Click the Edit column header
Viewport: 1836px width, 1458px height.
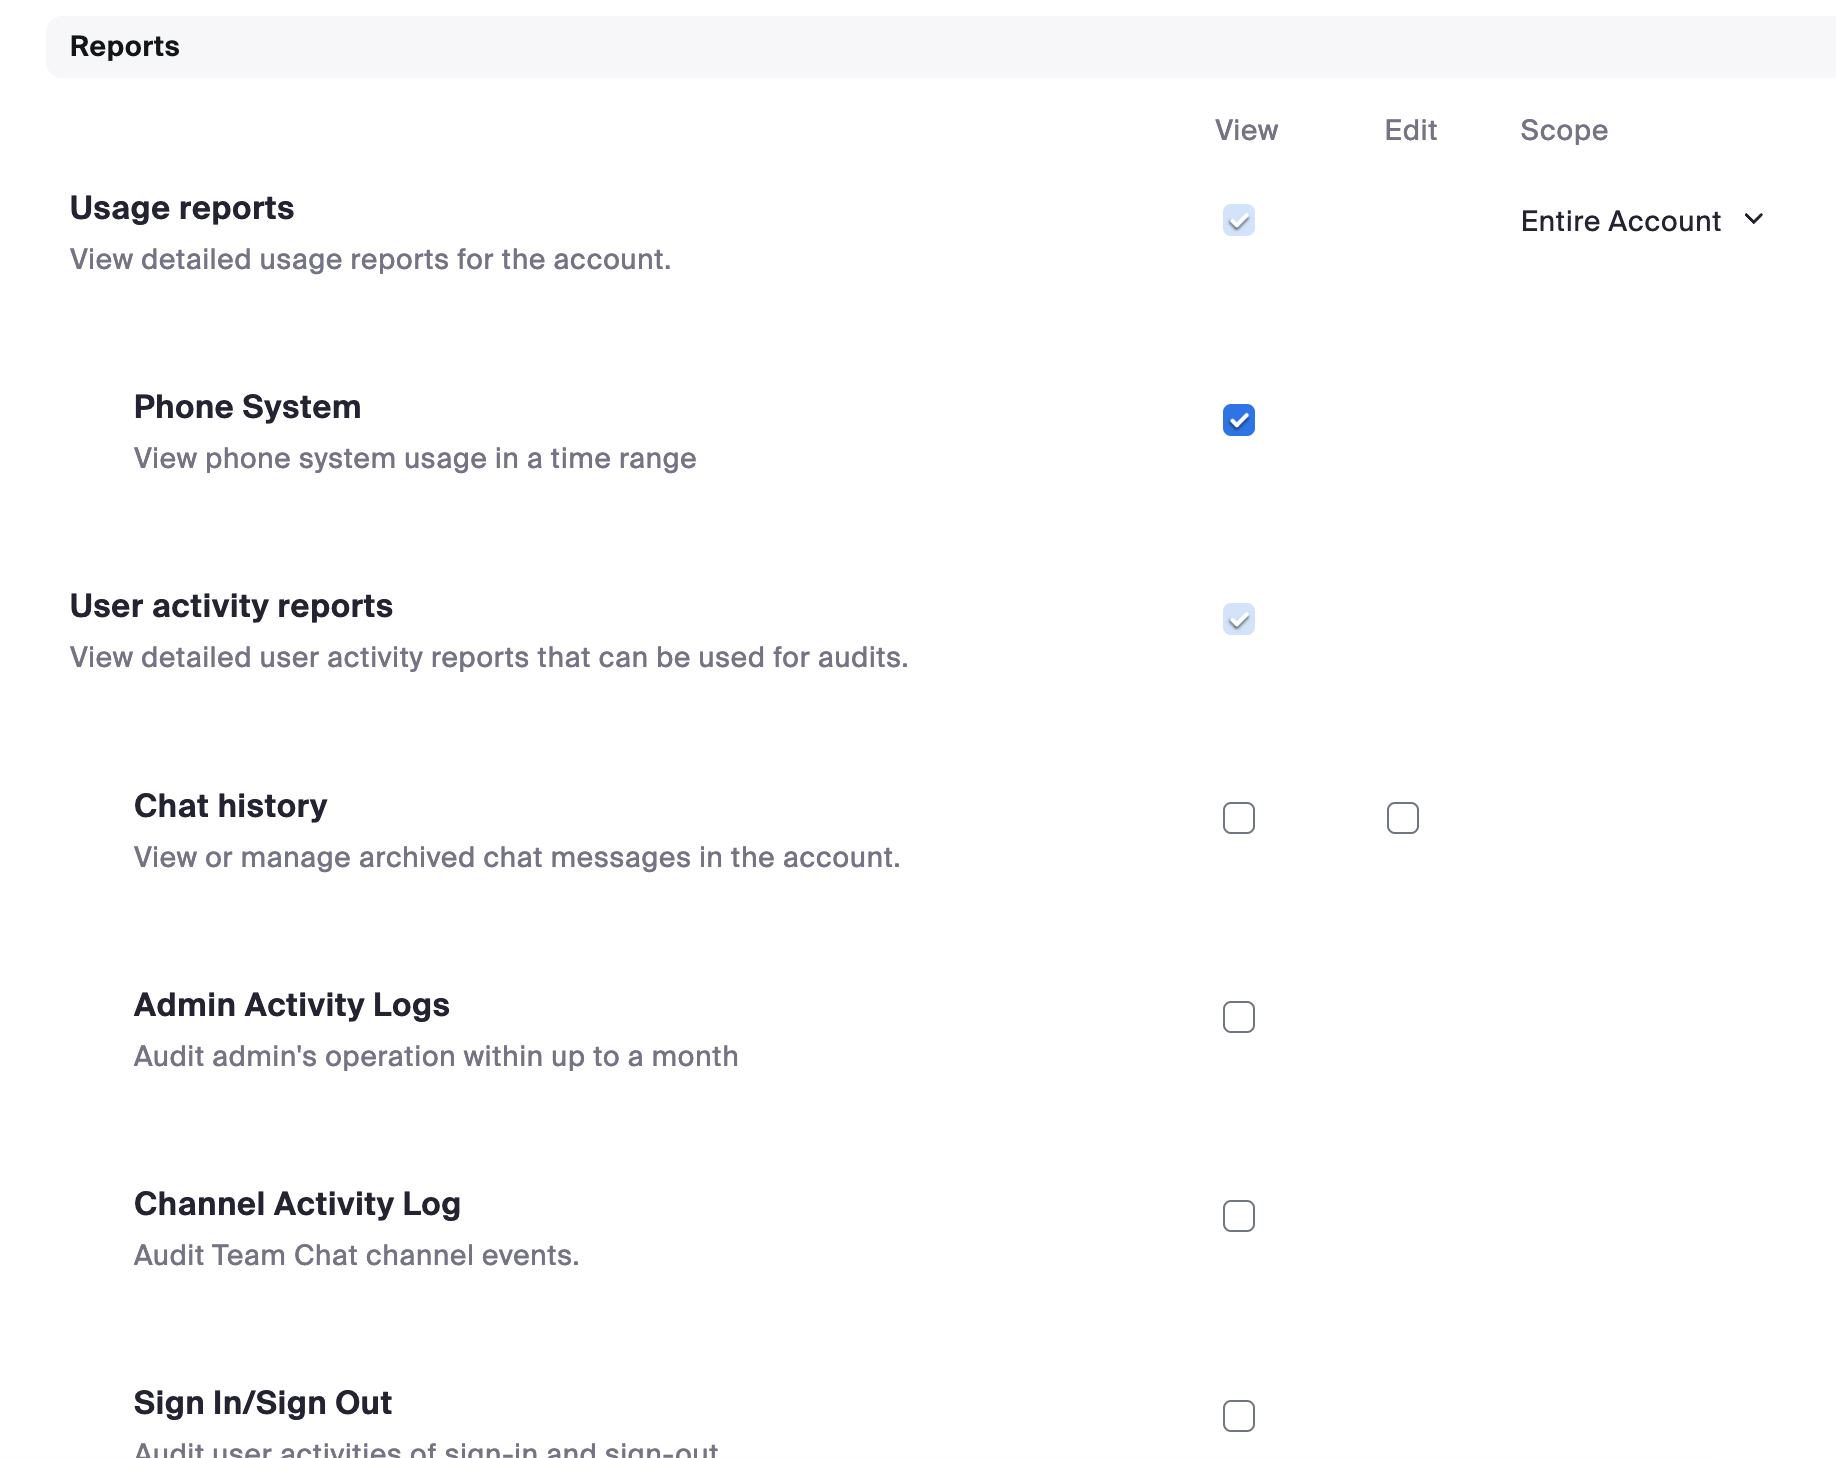pos(1410,130)
